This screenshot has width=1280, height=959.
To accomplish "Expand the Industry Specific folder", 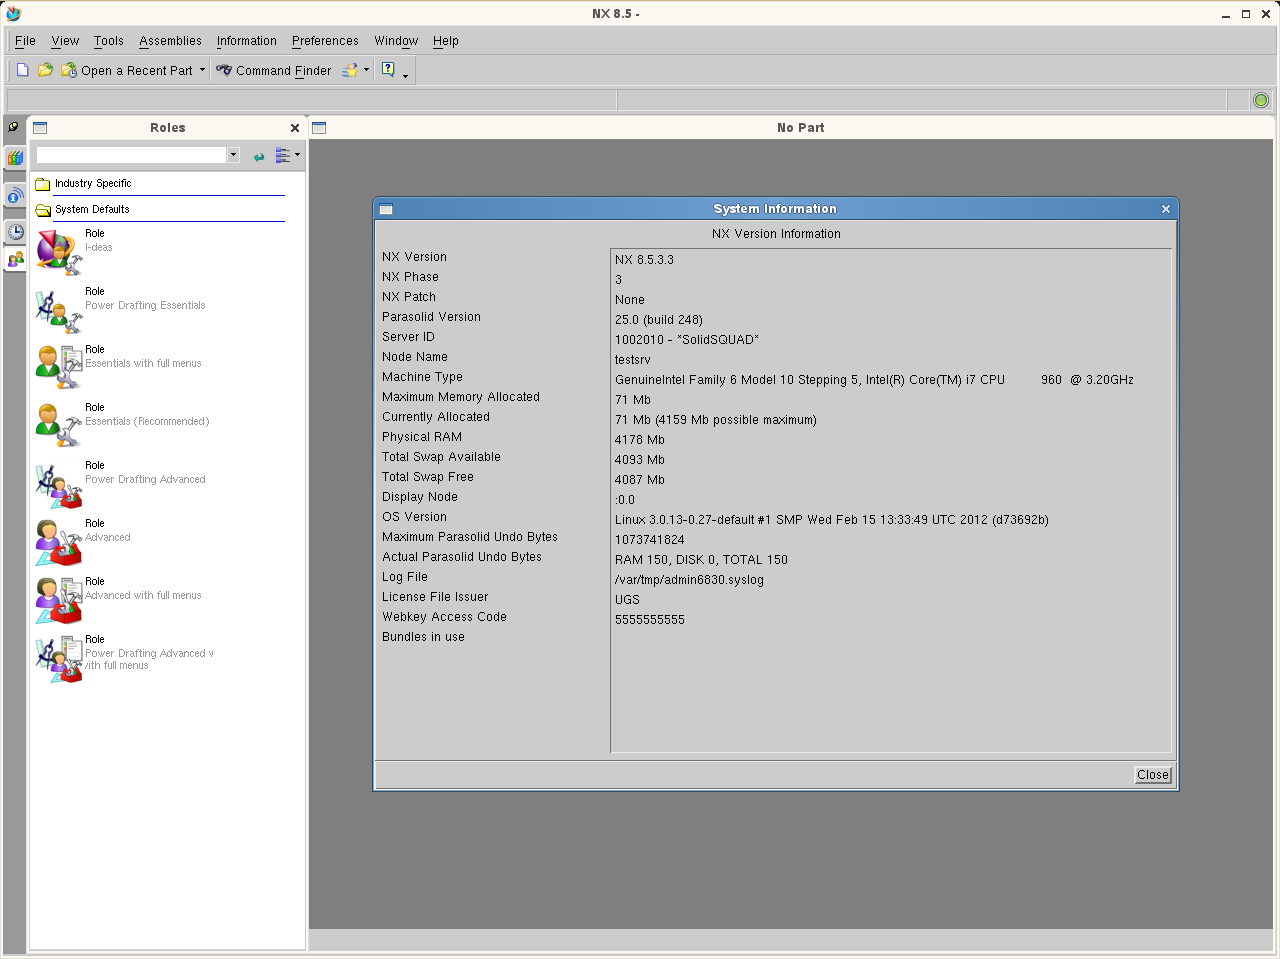I will (93, 184).
